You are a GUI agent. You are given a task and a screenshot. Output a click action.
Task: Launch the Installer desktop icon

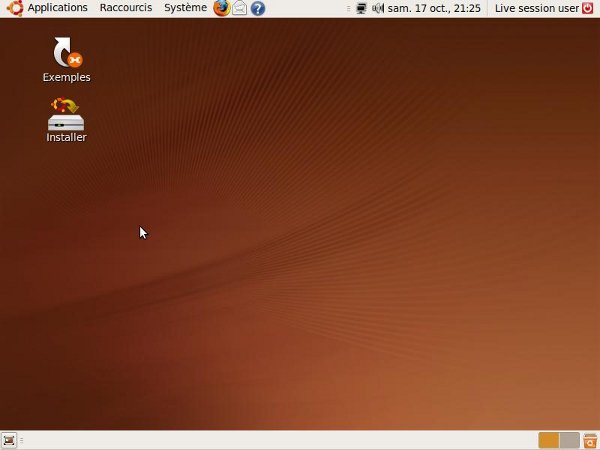(66, 120)
